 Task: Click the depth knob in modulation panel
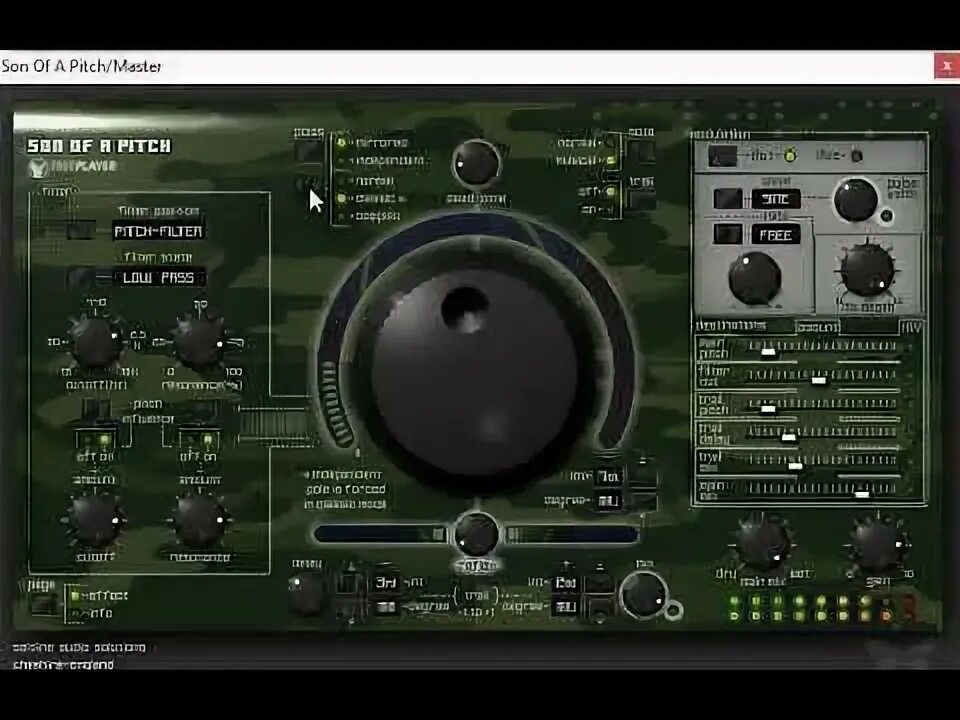[866, 270]
